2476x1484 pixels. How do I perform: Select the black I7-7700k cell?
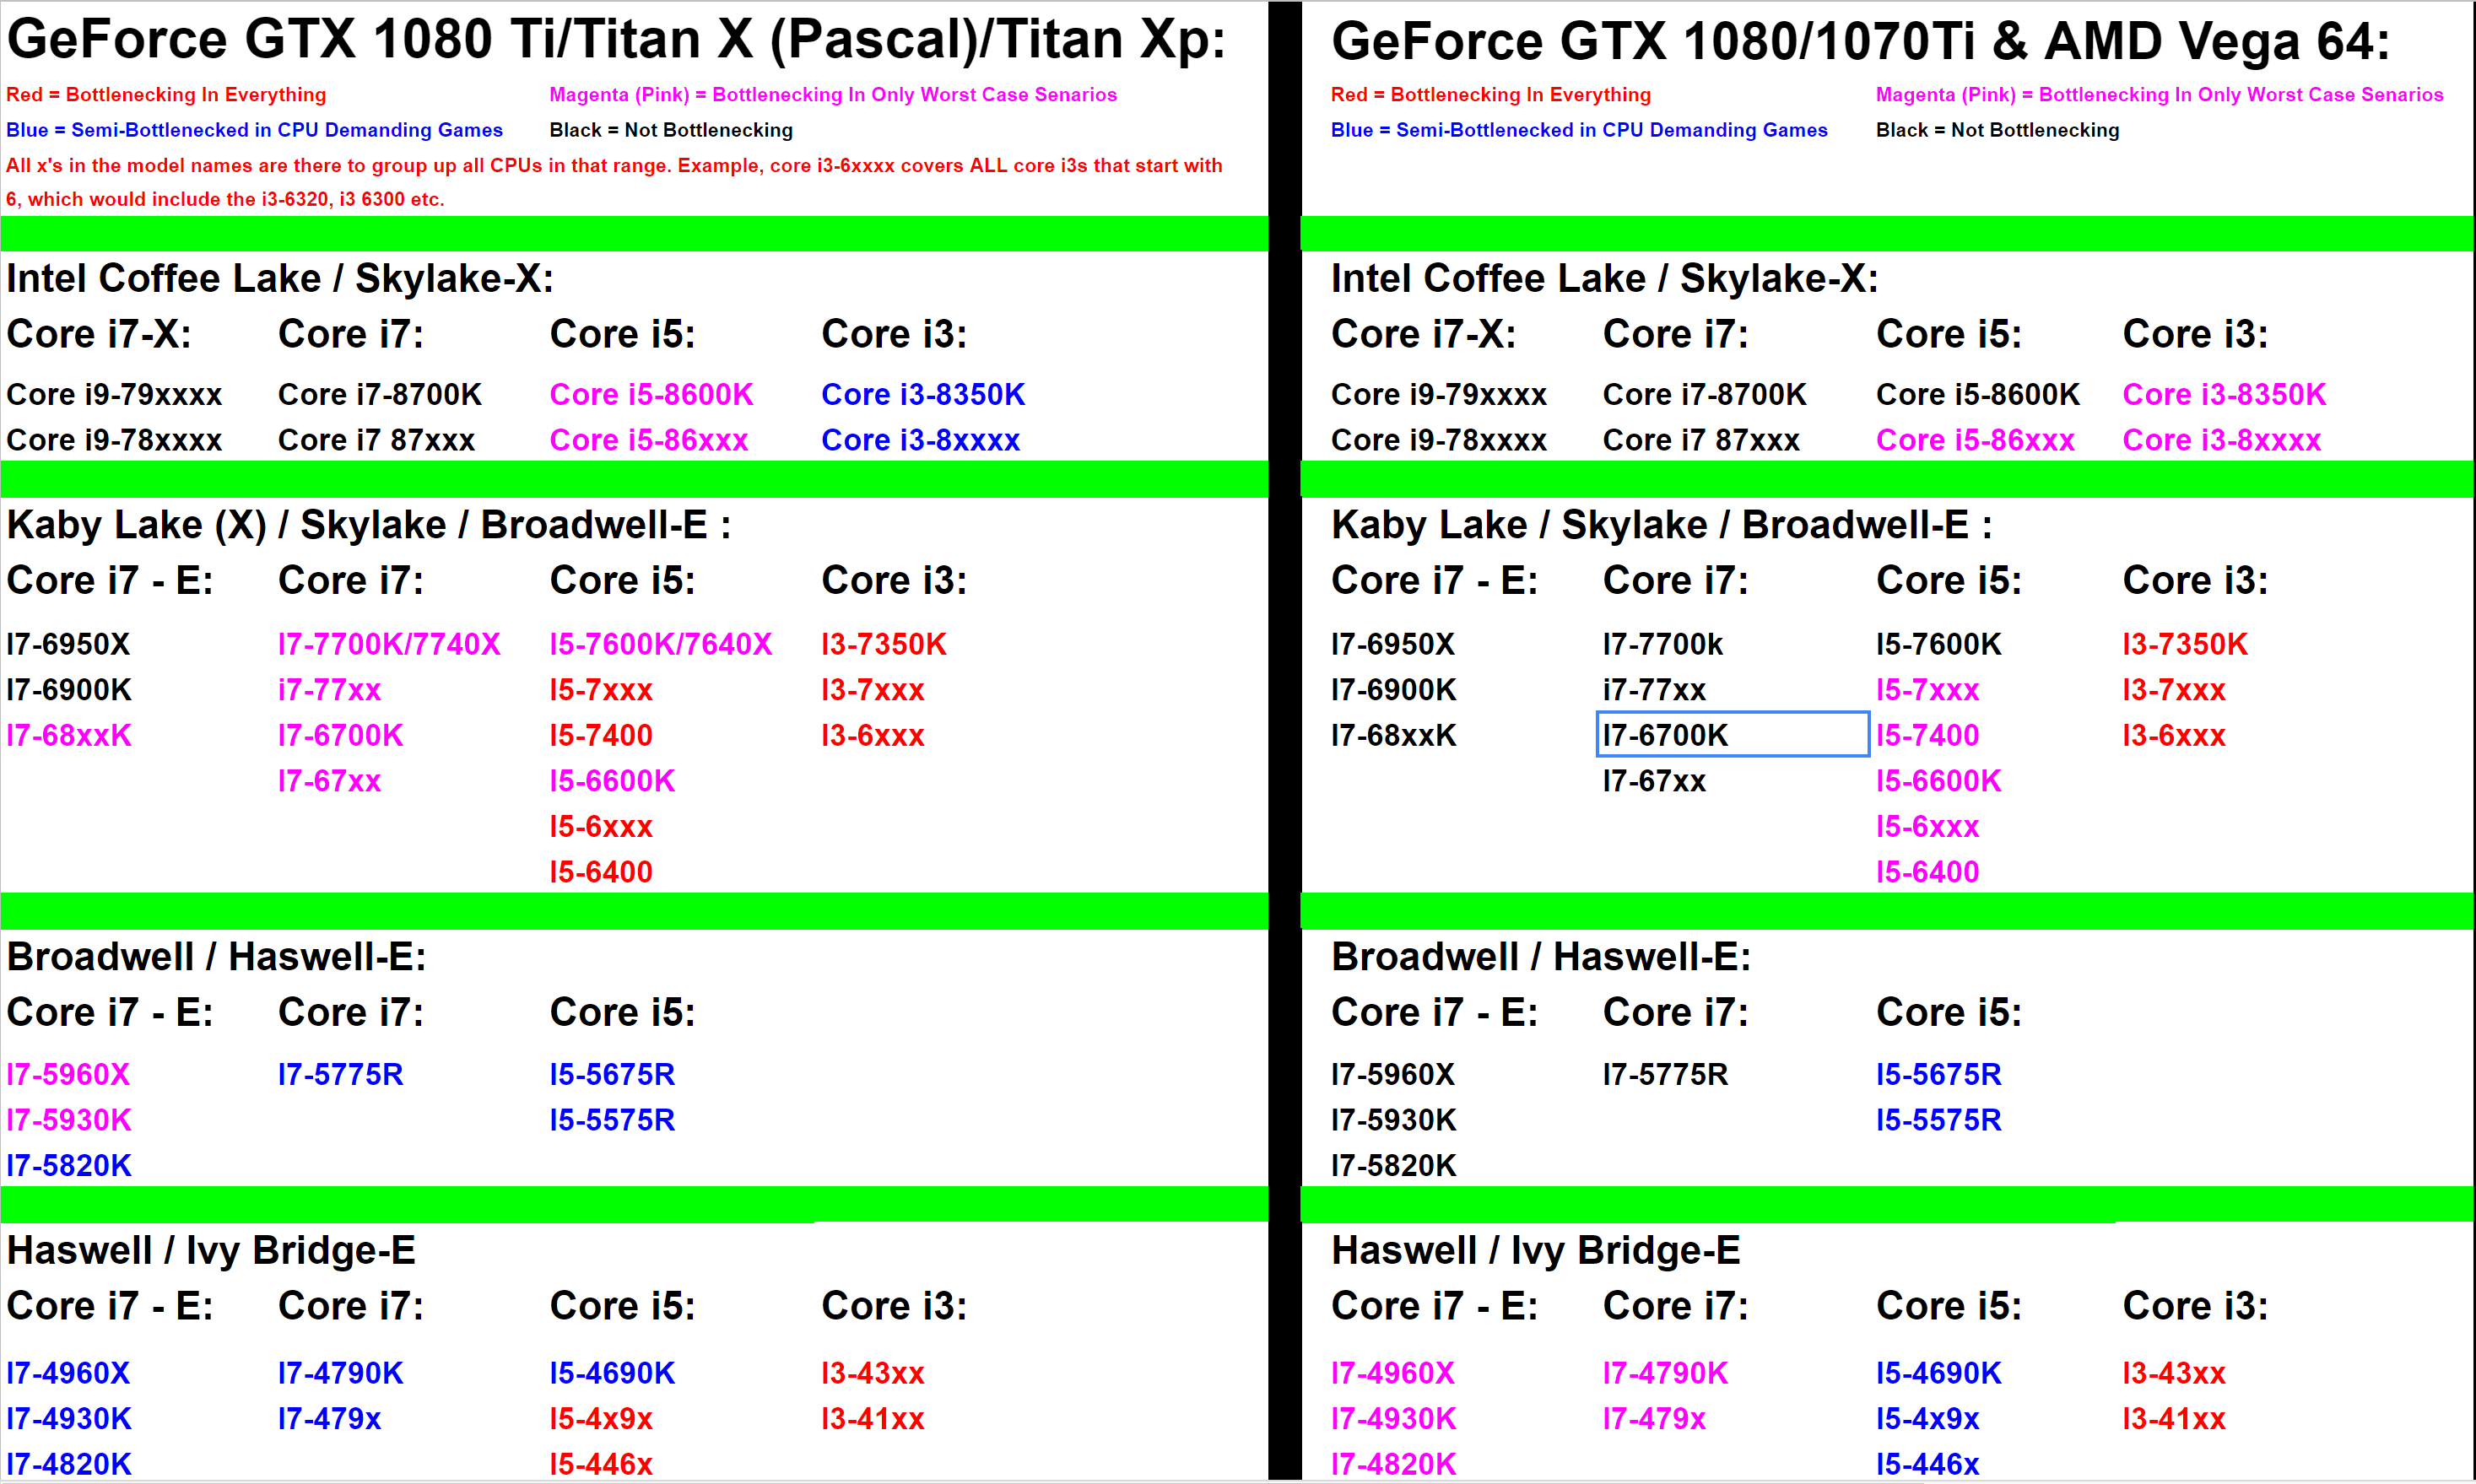(x=1663, y=644)
